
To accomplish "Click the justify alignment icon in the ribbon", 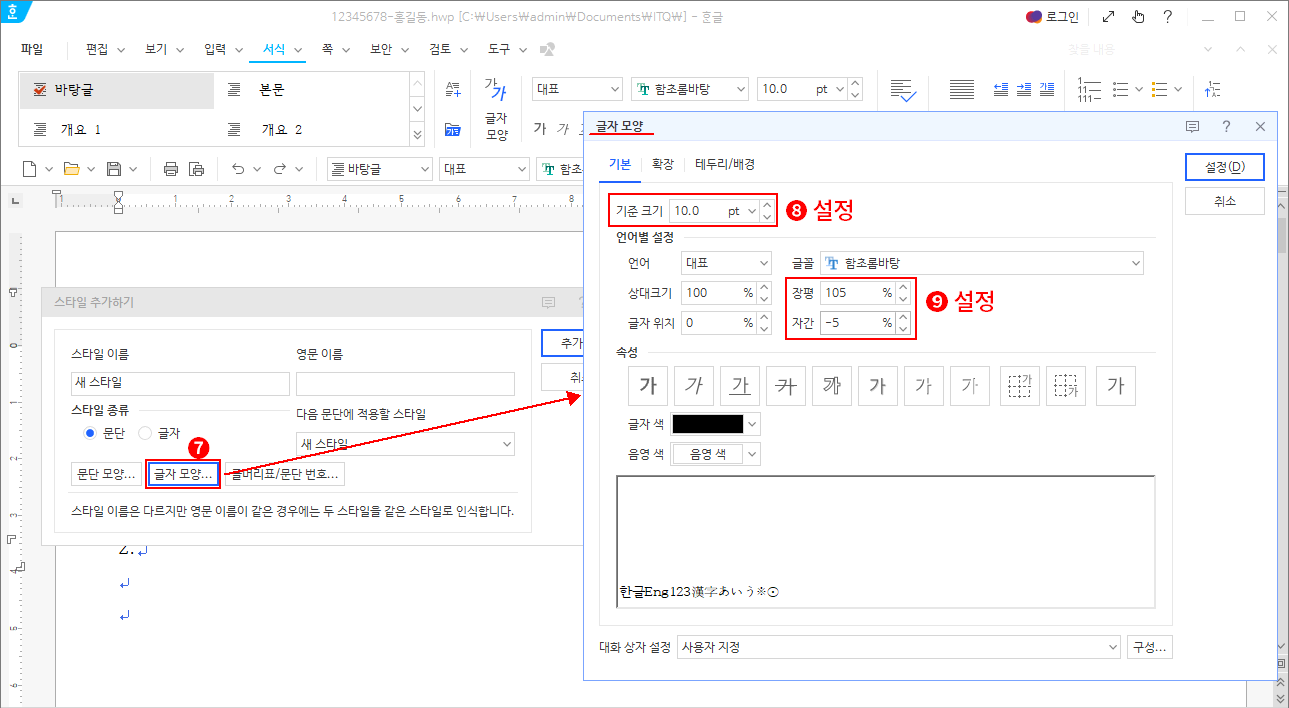I will (x=961, y=88).
